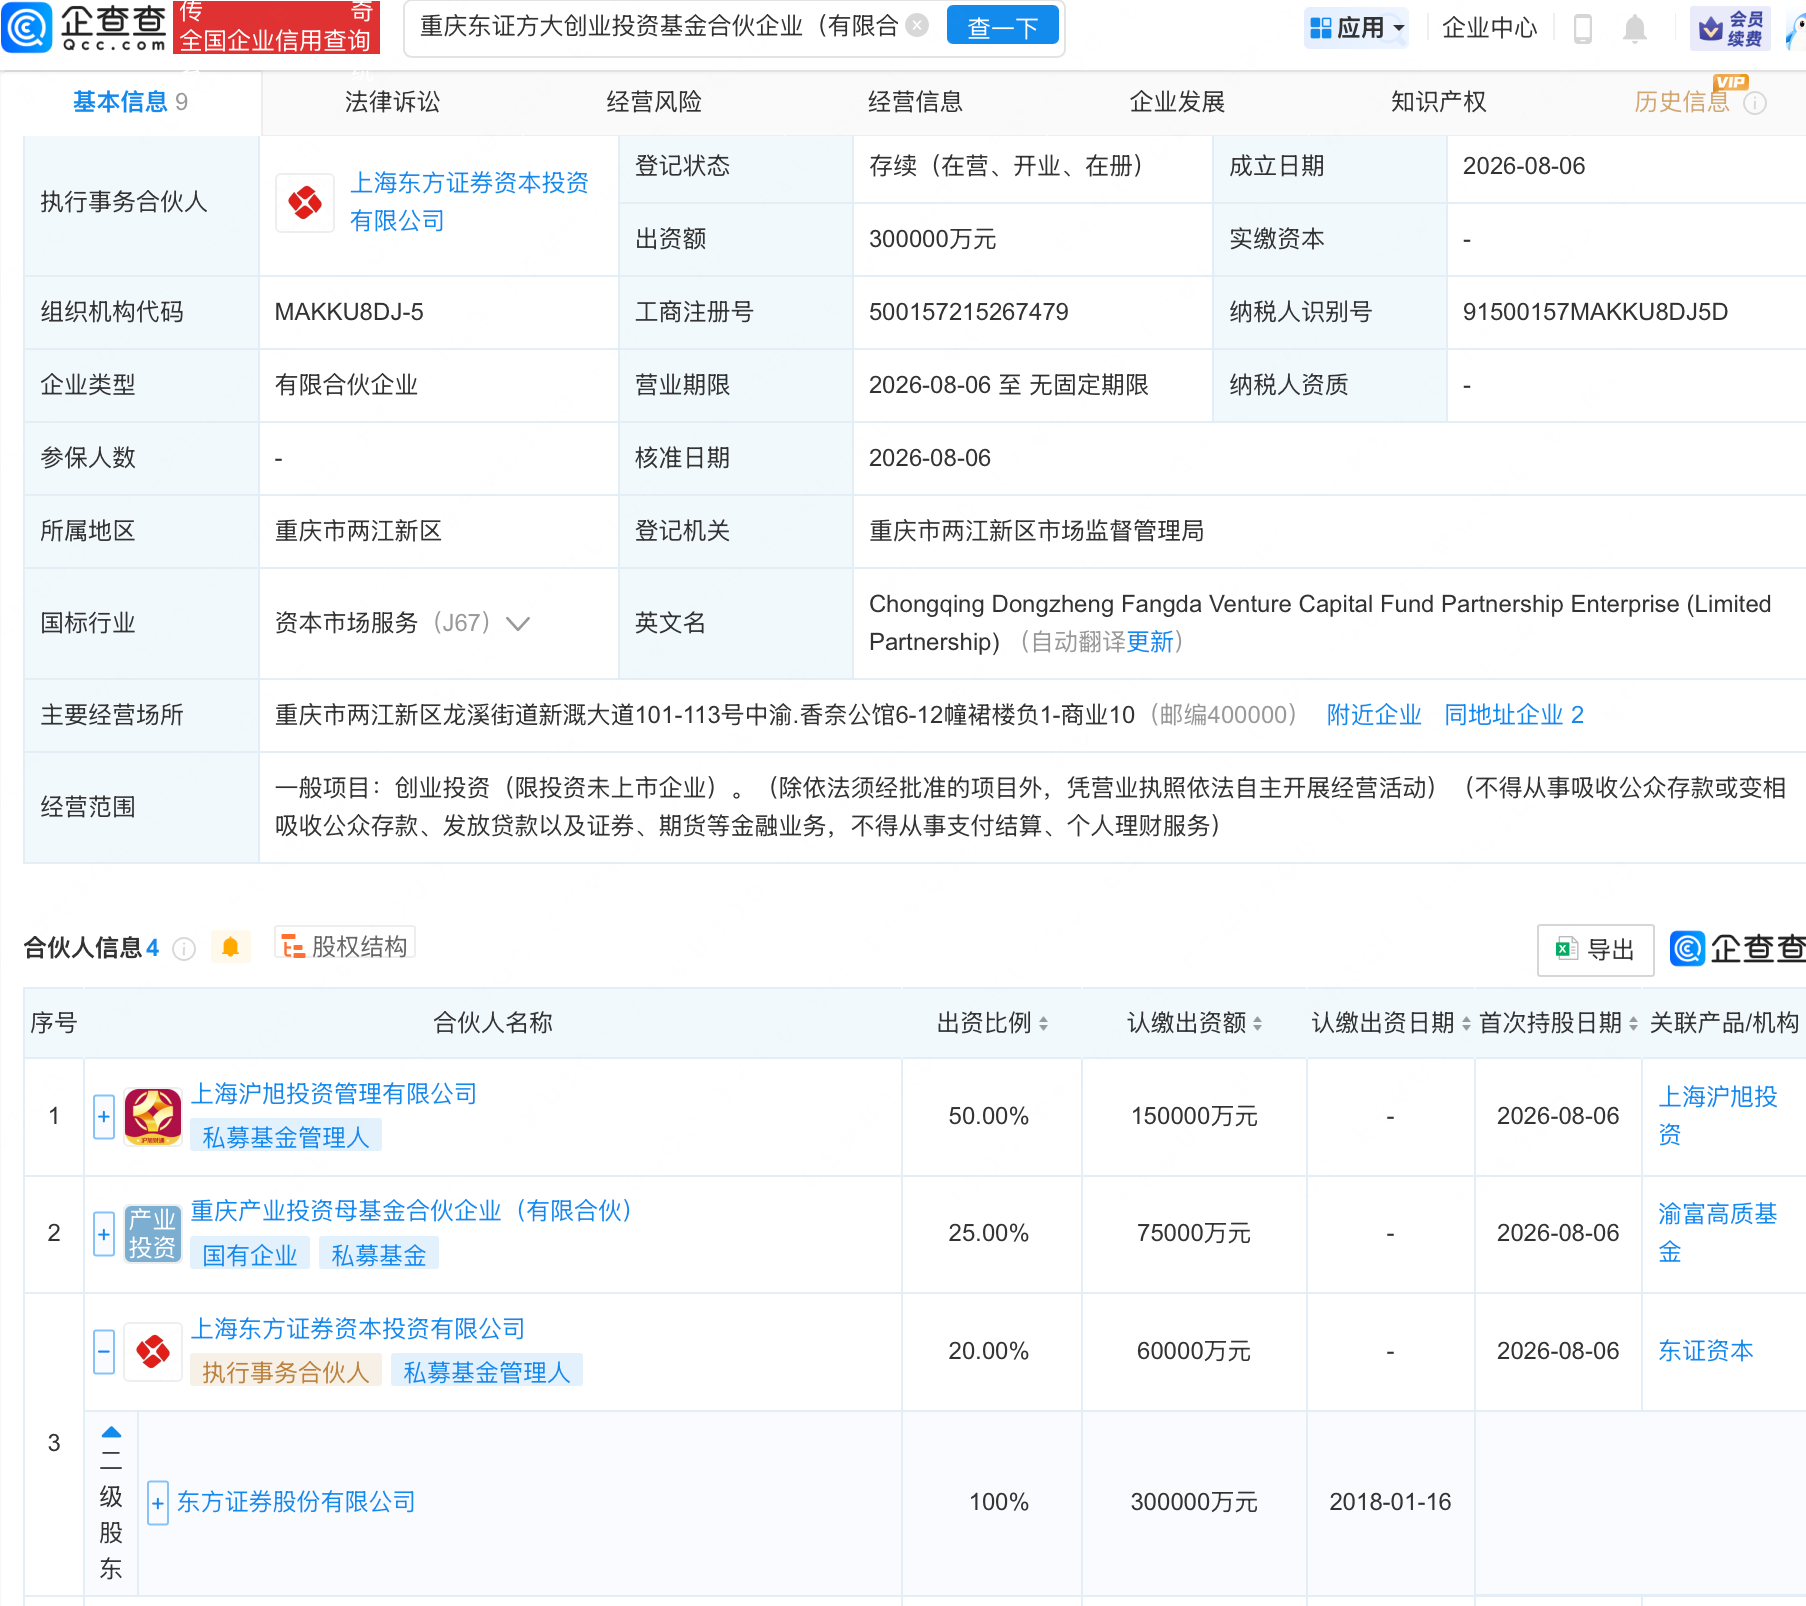Click the 国有企业 tag
The height and width of the screenshot is (1606, 1806).
(x=250, y=1255)
